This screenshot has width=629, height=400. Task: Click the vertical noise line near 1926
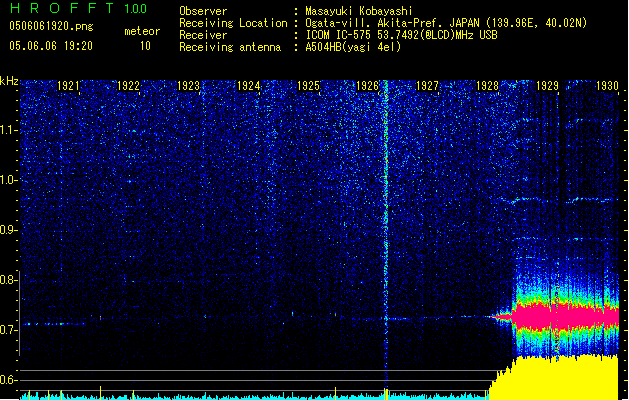pyautogui.click(x=386, y=233)
